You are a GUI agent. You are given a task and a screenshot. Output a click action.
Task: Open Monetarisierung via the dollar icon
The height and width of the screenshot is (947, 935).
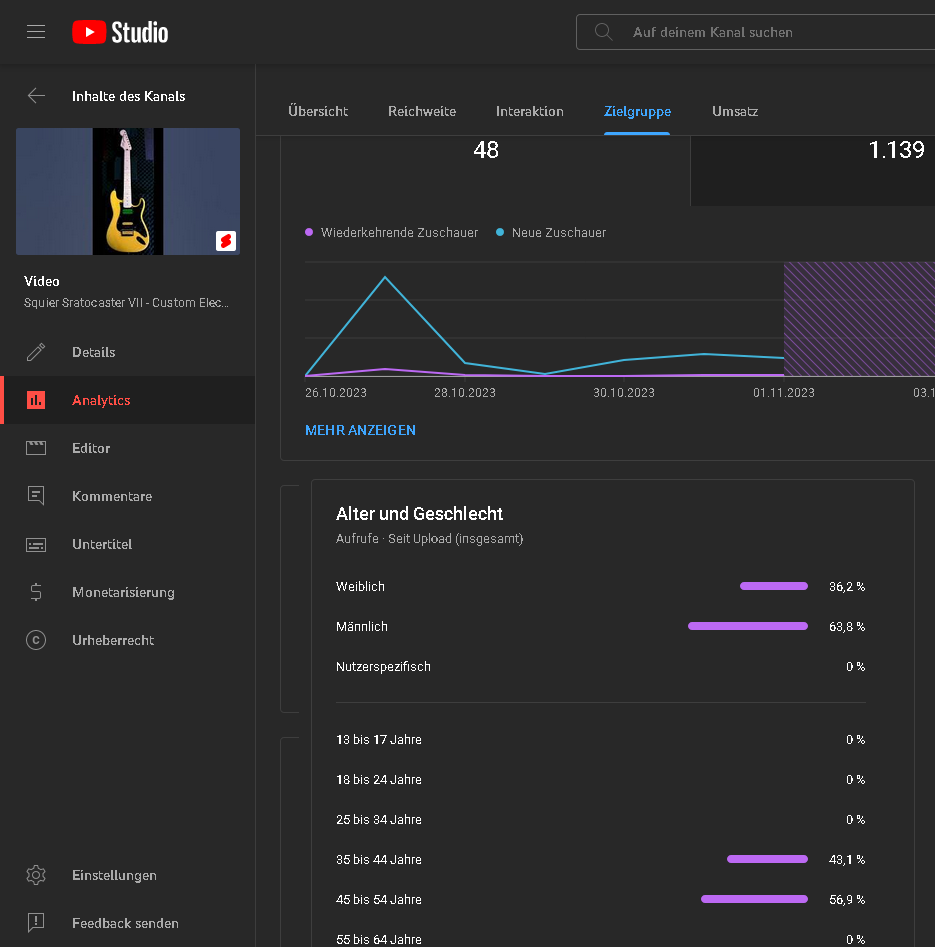pyautogui.click(x=36, y=592)
